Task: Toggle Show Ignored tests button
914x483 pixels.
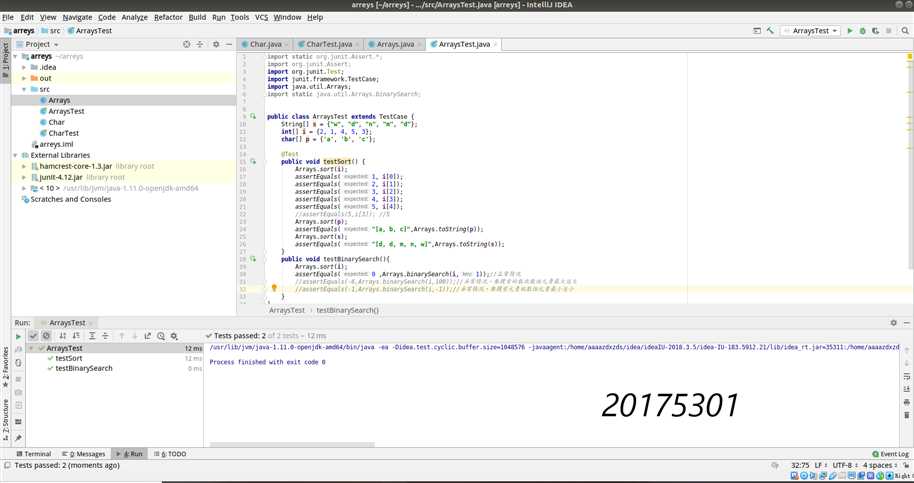Action: tap(46, 336)
